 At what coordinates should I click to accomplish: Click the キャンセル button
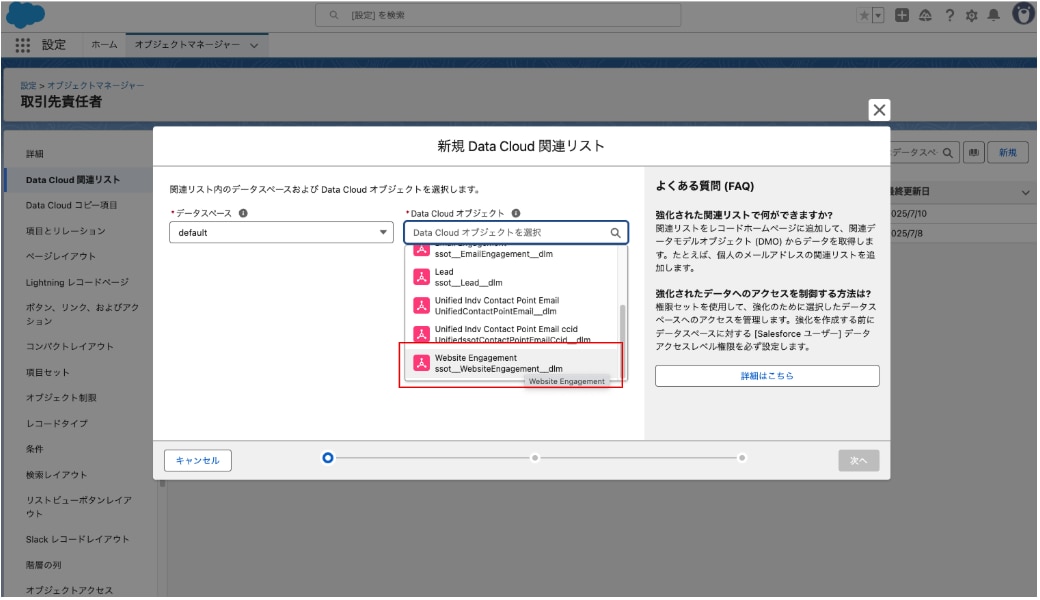coord(198,460)
